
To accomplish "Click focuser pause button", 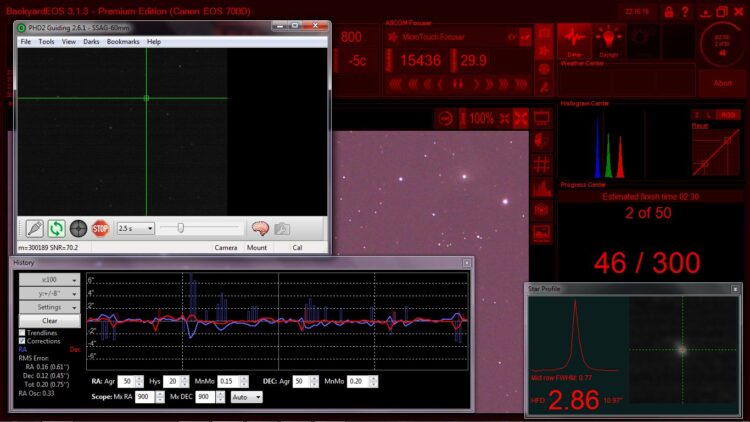I will pos(458,85).
